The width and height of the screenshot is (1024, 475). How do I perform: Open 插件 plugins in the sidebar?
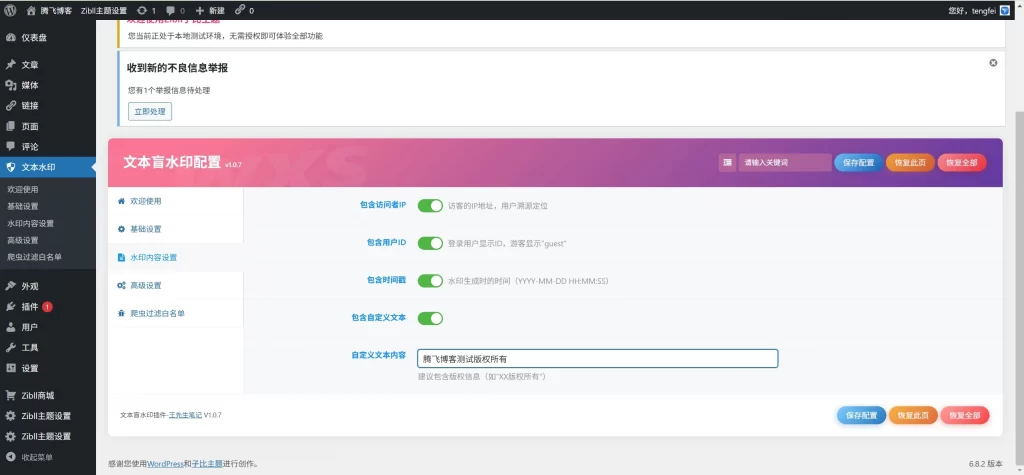tap(29, 306)
